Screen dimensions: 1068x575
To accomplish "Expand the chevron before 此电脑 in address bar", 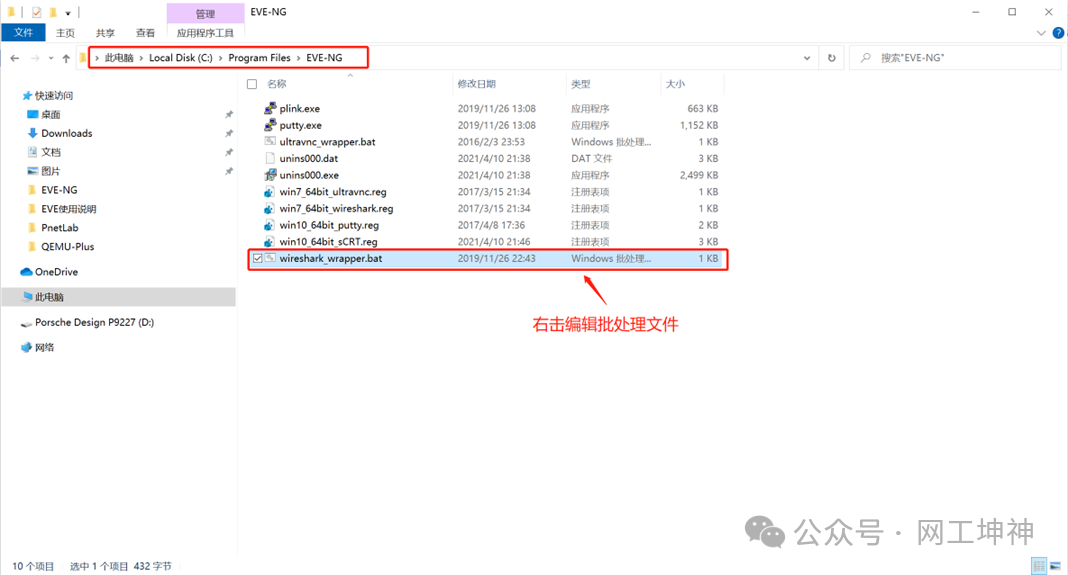I will coord(97,58).
